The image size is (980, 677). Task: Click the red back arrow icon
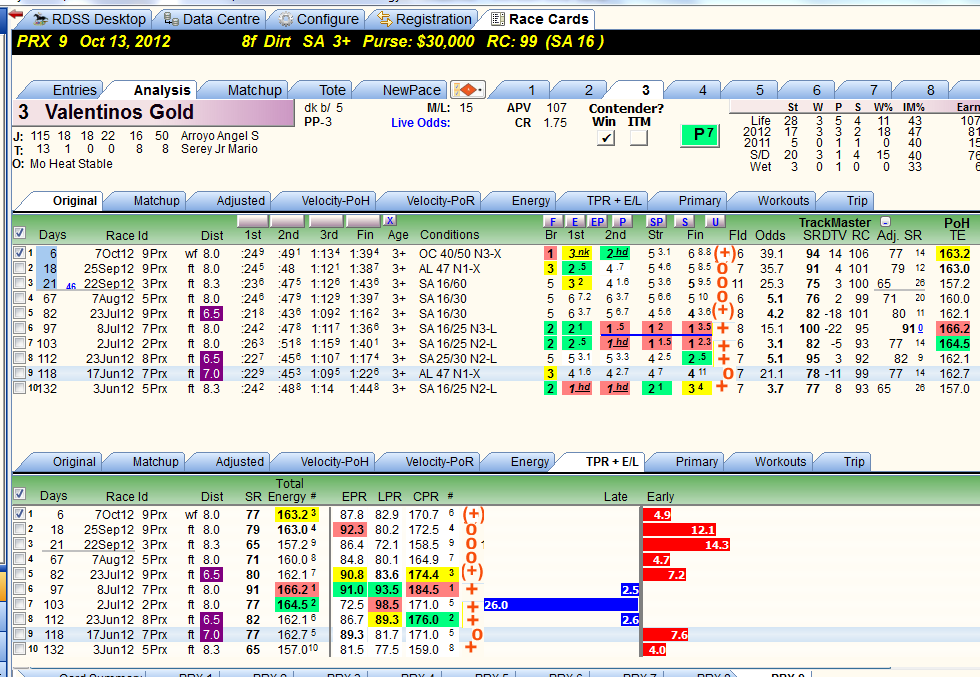(15, 15)
